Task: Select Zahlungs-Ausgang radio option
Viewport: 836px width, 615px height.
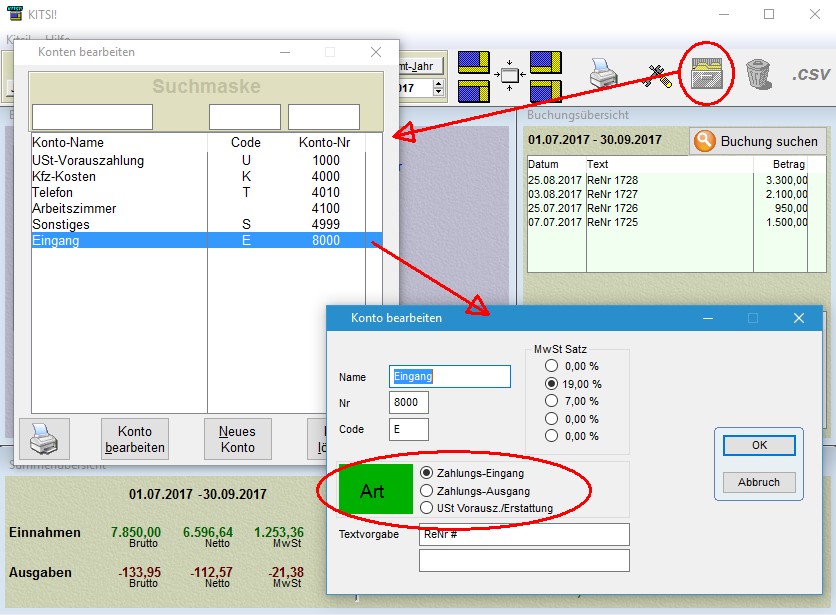Action: click(427, 491)
